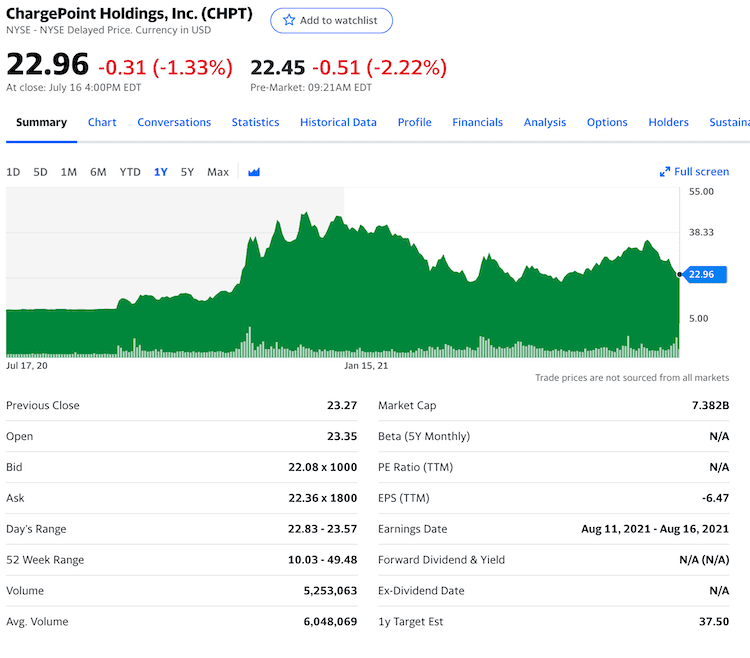The height and width of the screenshot is (658, 750).
Task: Go to the Statistics tab
Action: [255, 122]
